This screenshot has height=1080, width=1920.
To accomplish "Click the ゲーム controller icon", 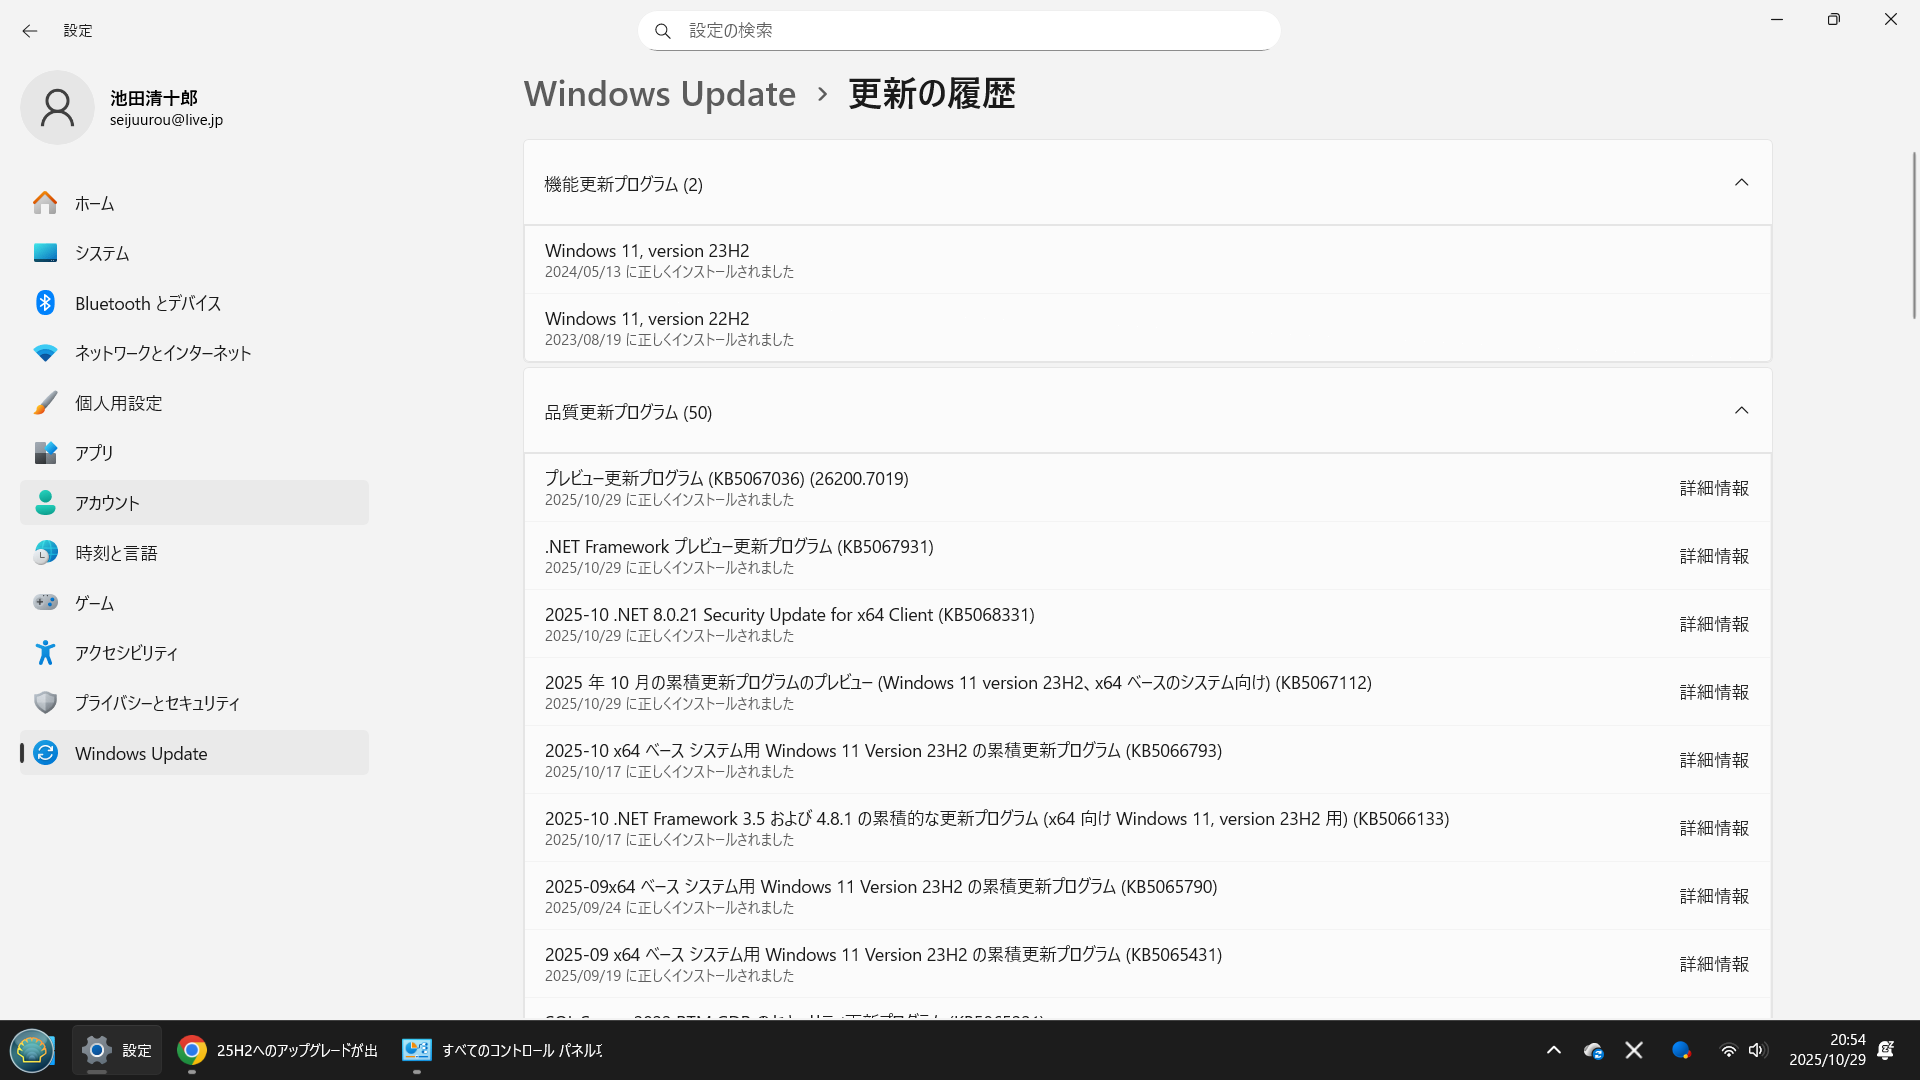I will coord(45,602).
